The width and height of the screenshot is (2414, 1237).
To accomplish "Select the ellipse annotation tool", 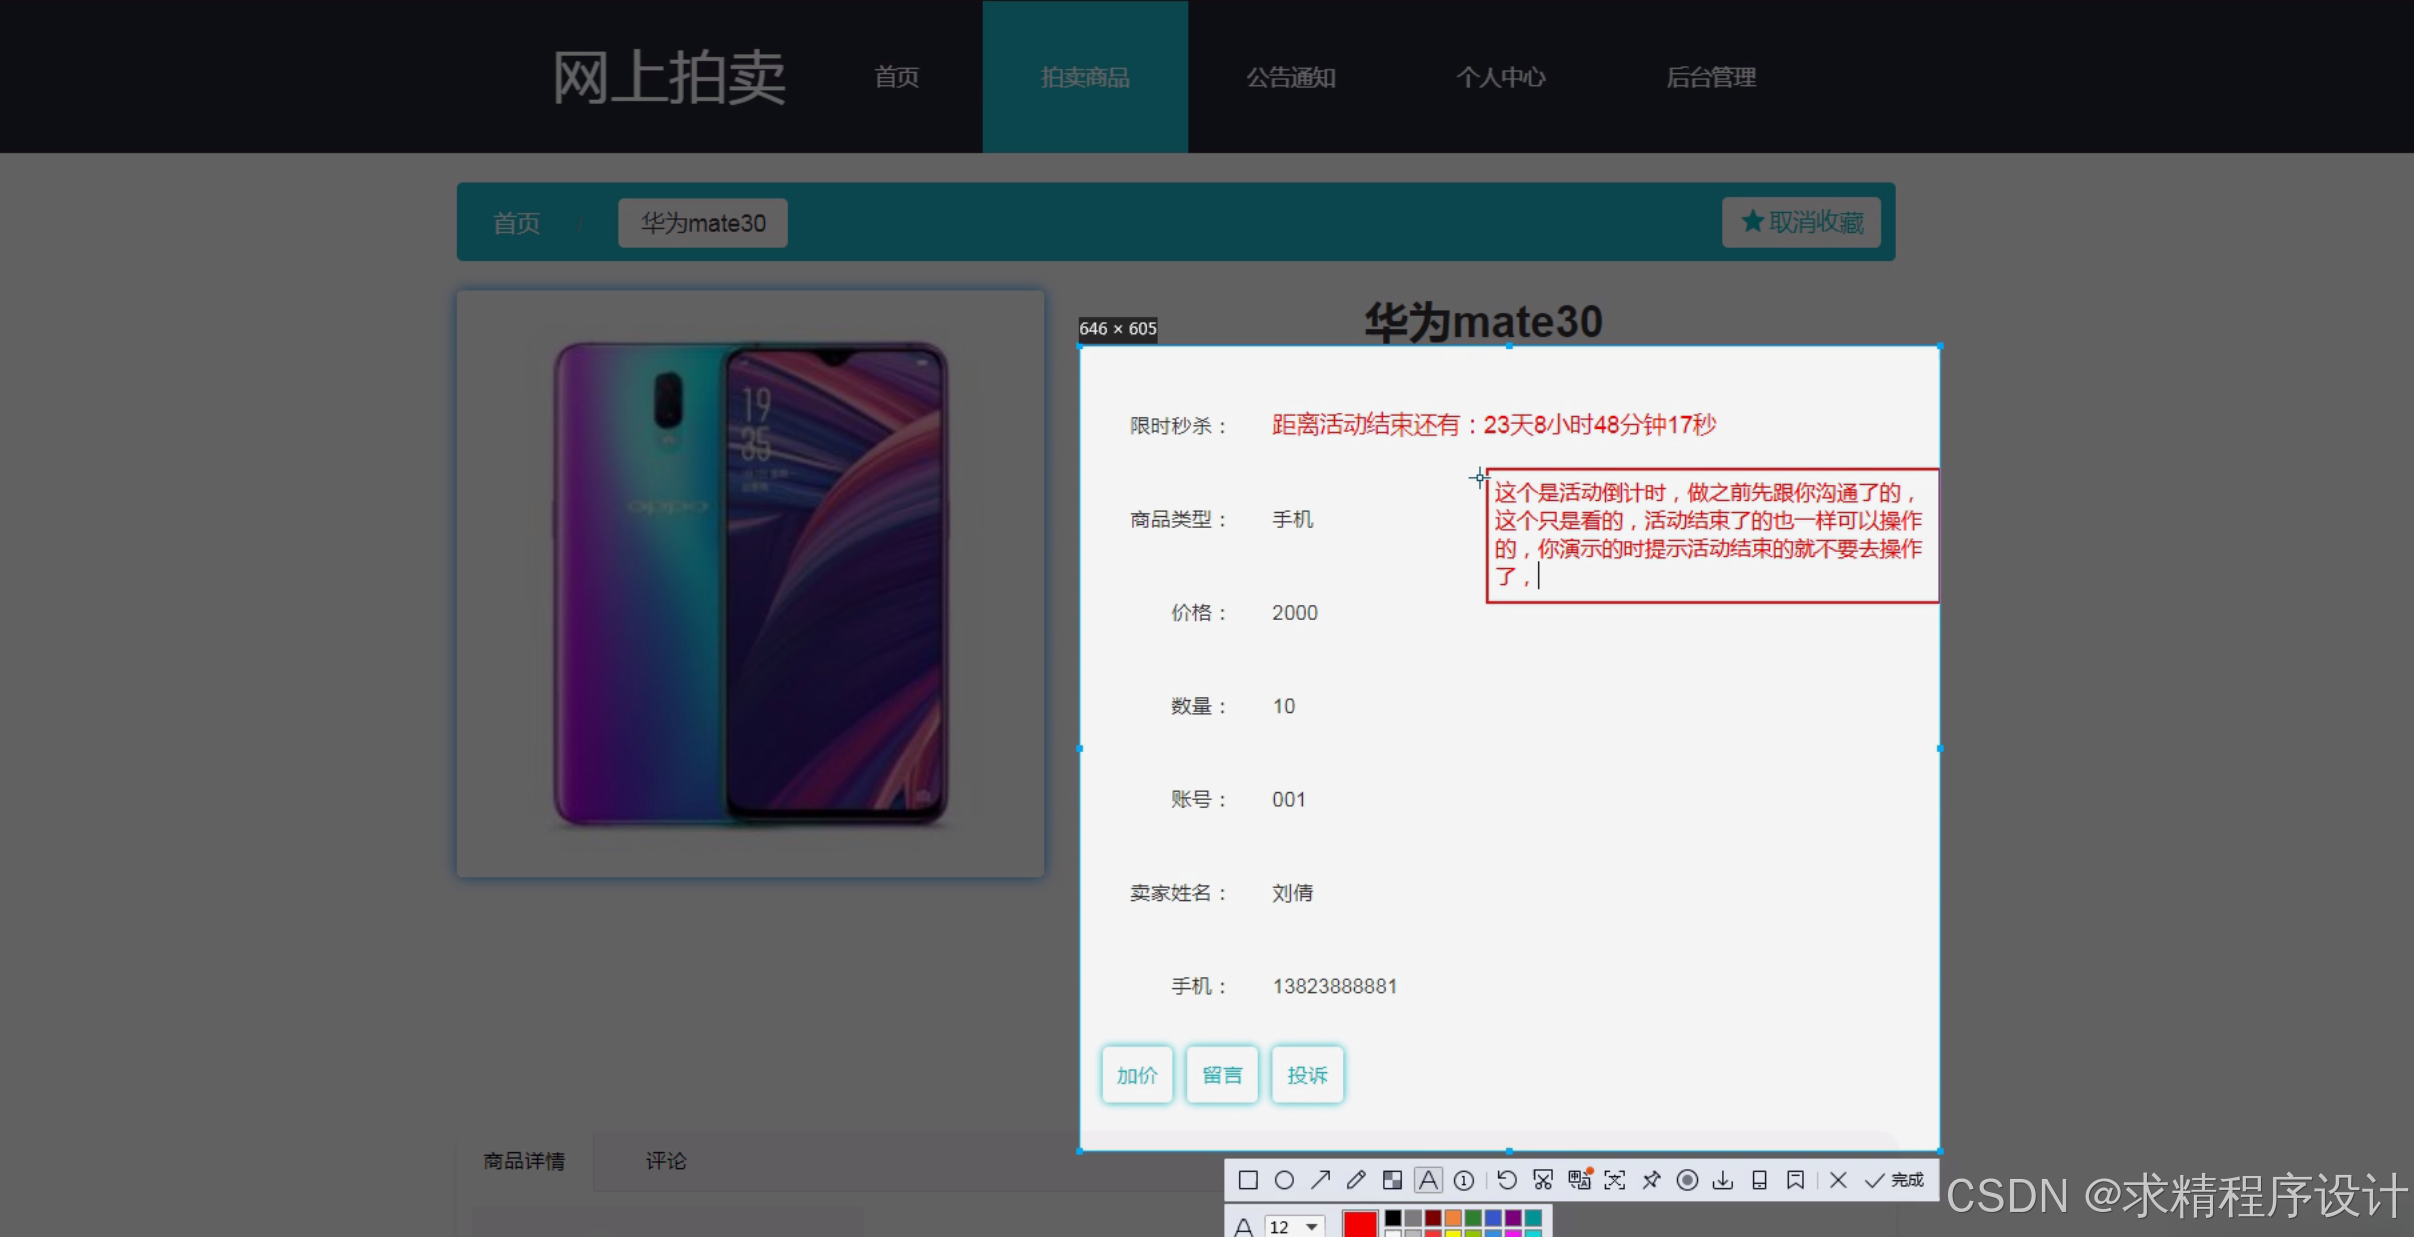I will tap(1284, 1180).
